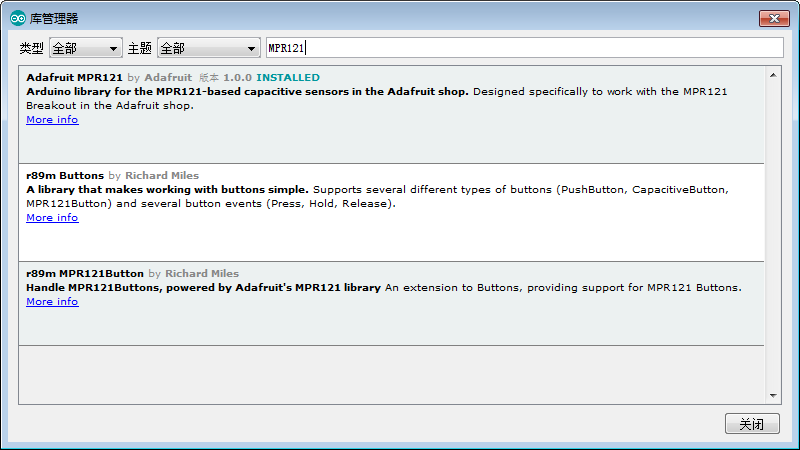Viewport: 800px width, 450px height.
Task: Close the 库管理器 window with X
Action: [774, 18]
